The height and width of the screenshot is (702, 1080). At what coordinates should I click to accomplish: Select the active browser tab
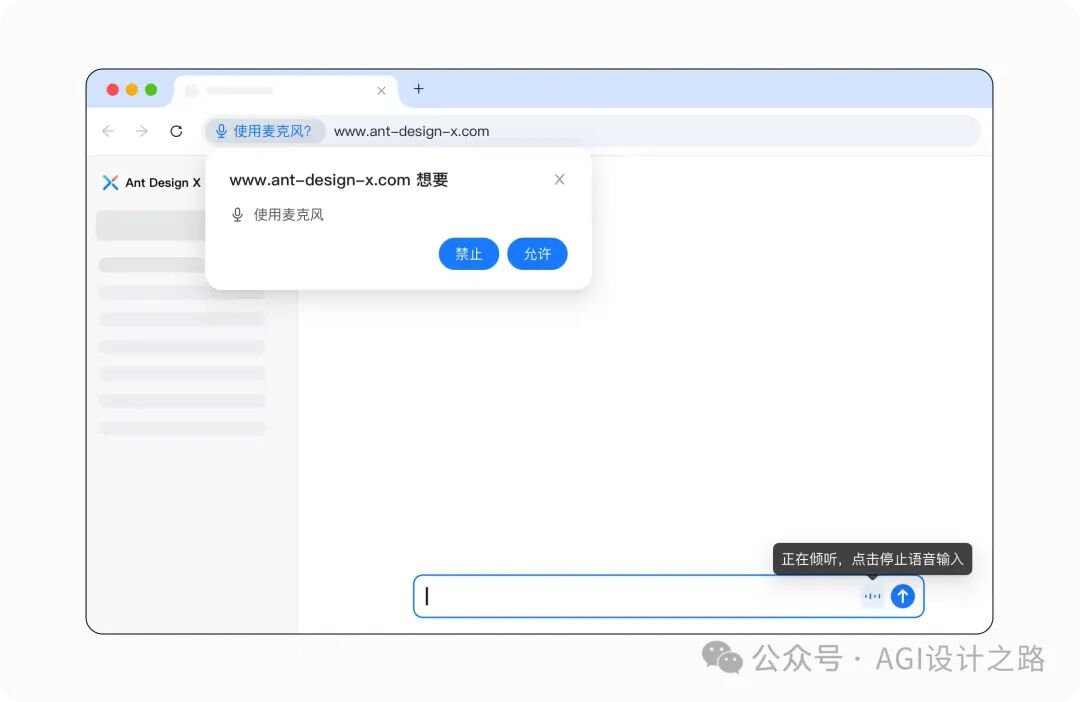click(286, 91)
